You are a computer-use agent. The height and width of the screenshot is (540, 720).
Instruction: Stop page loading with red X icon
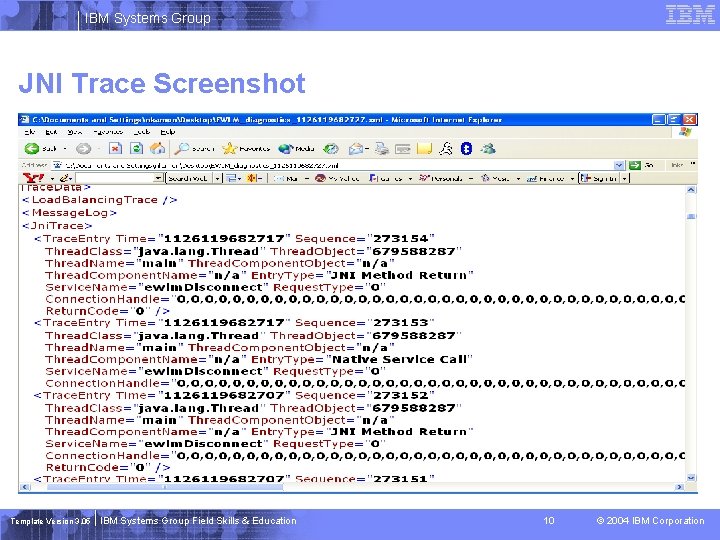(x=115, y=148)
